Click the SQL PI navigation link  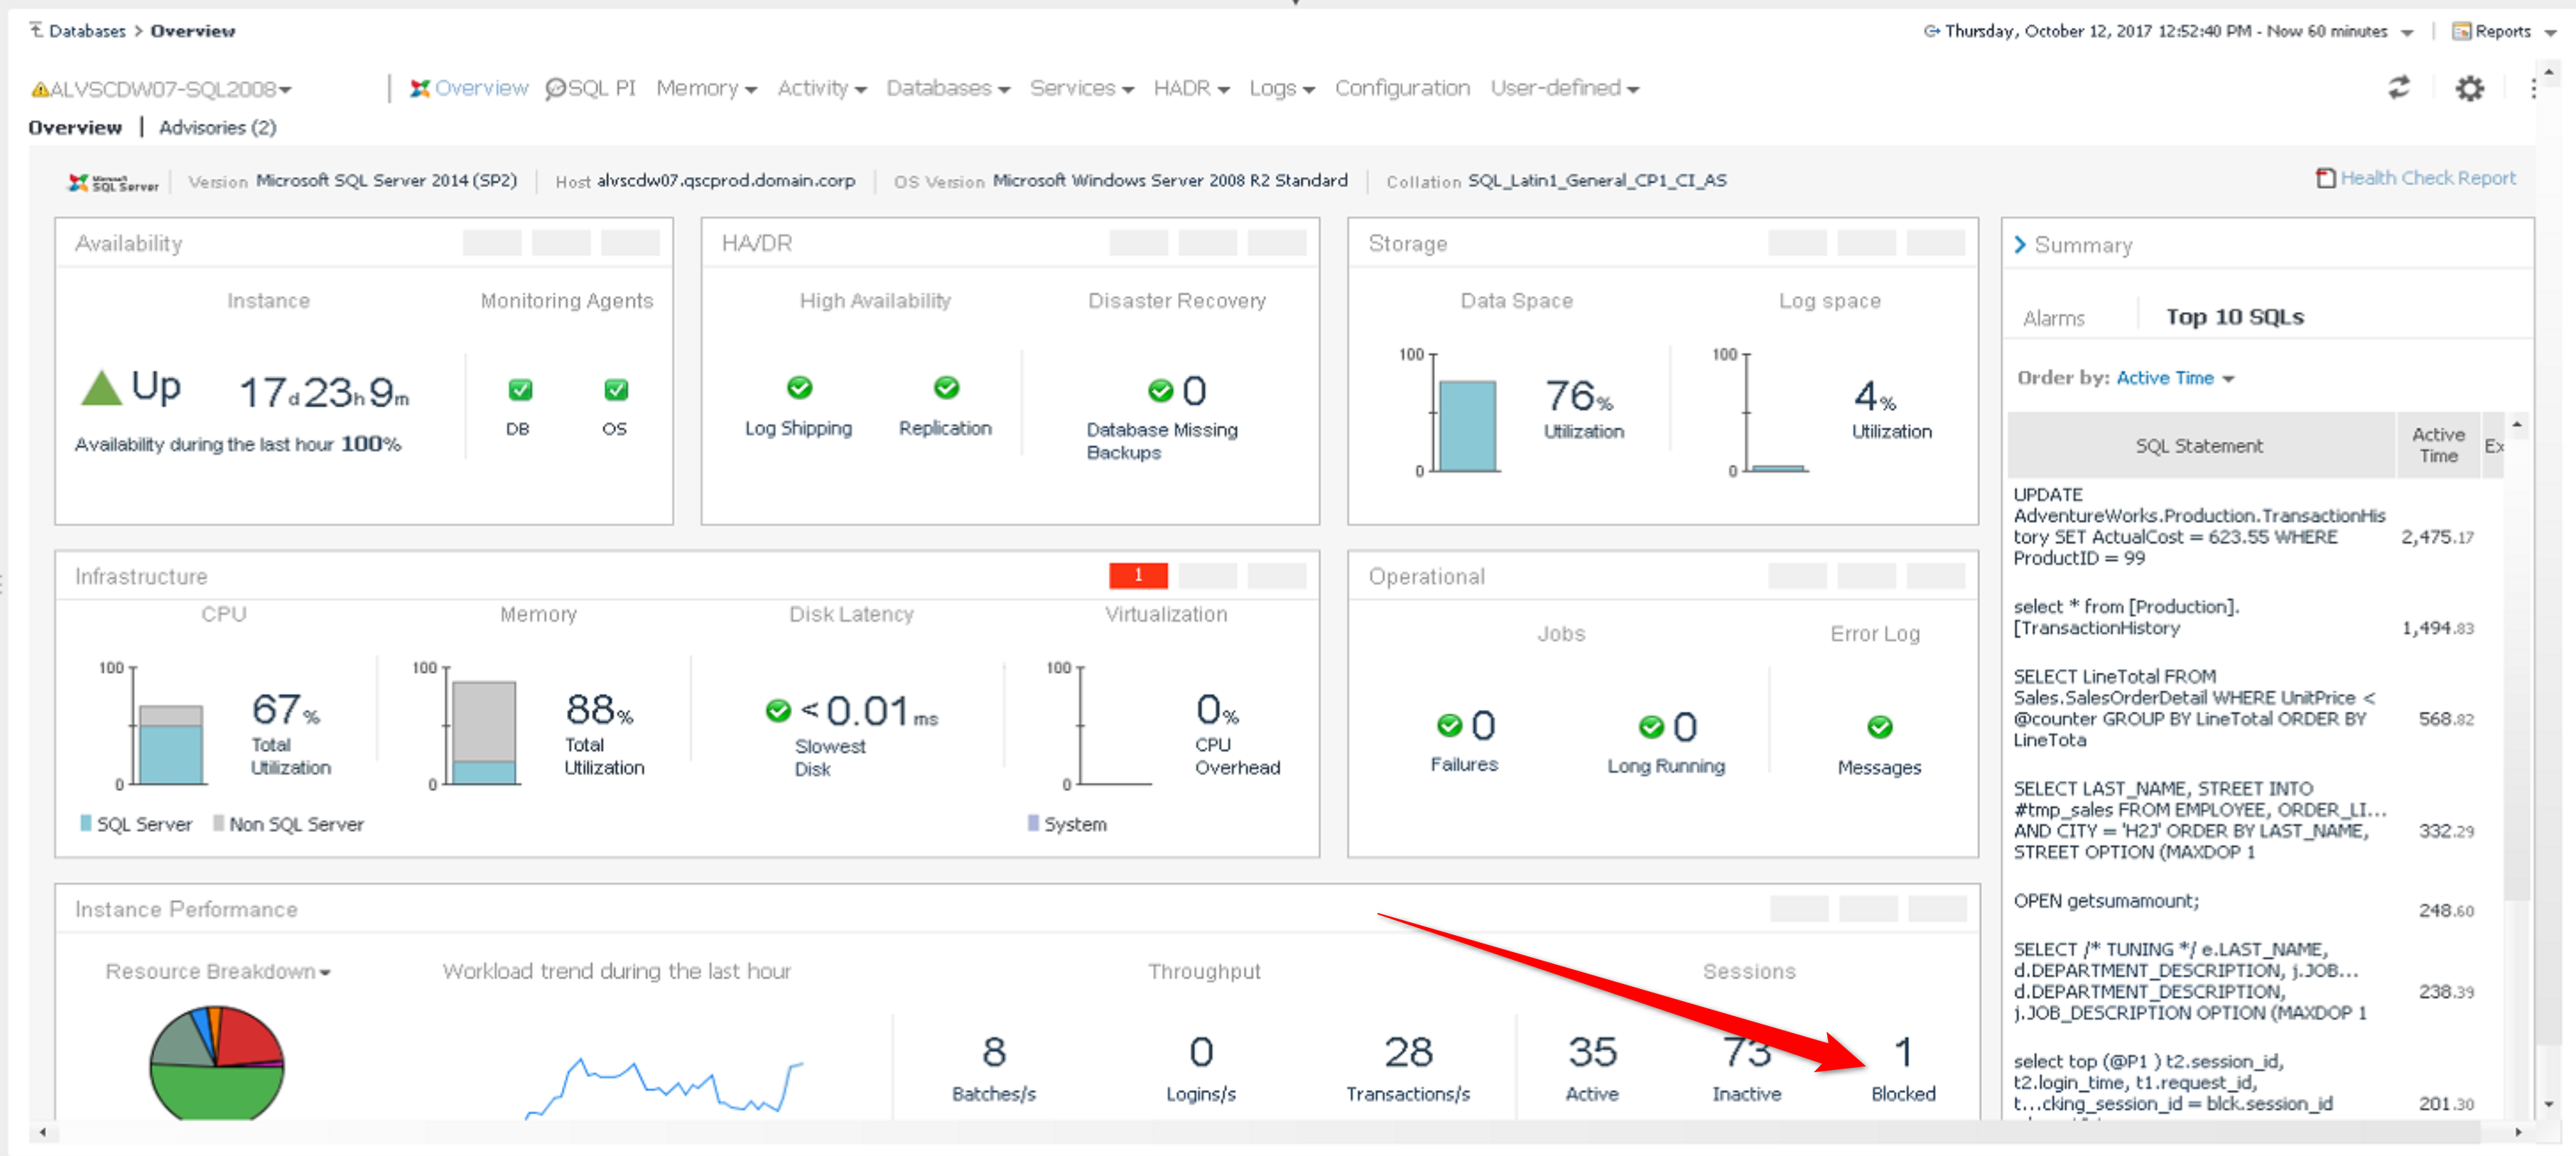[x=590, y=88]
